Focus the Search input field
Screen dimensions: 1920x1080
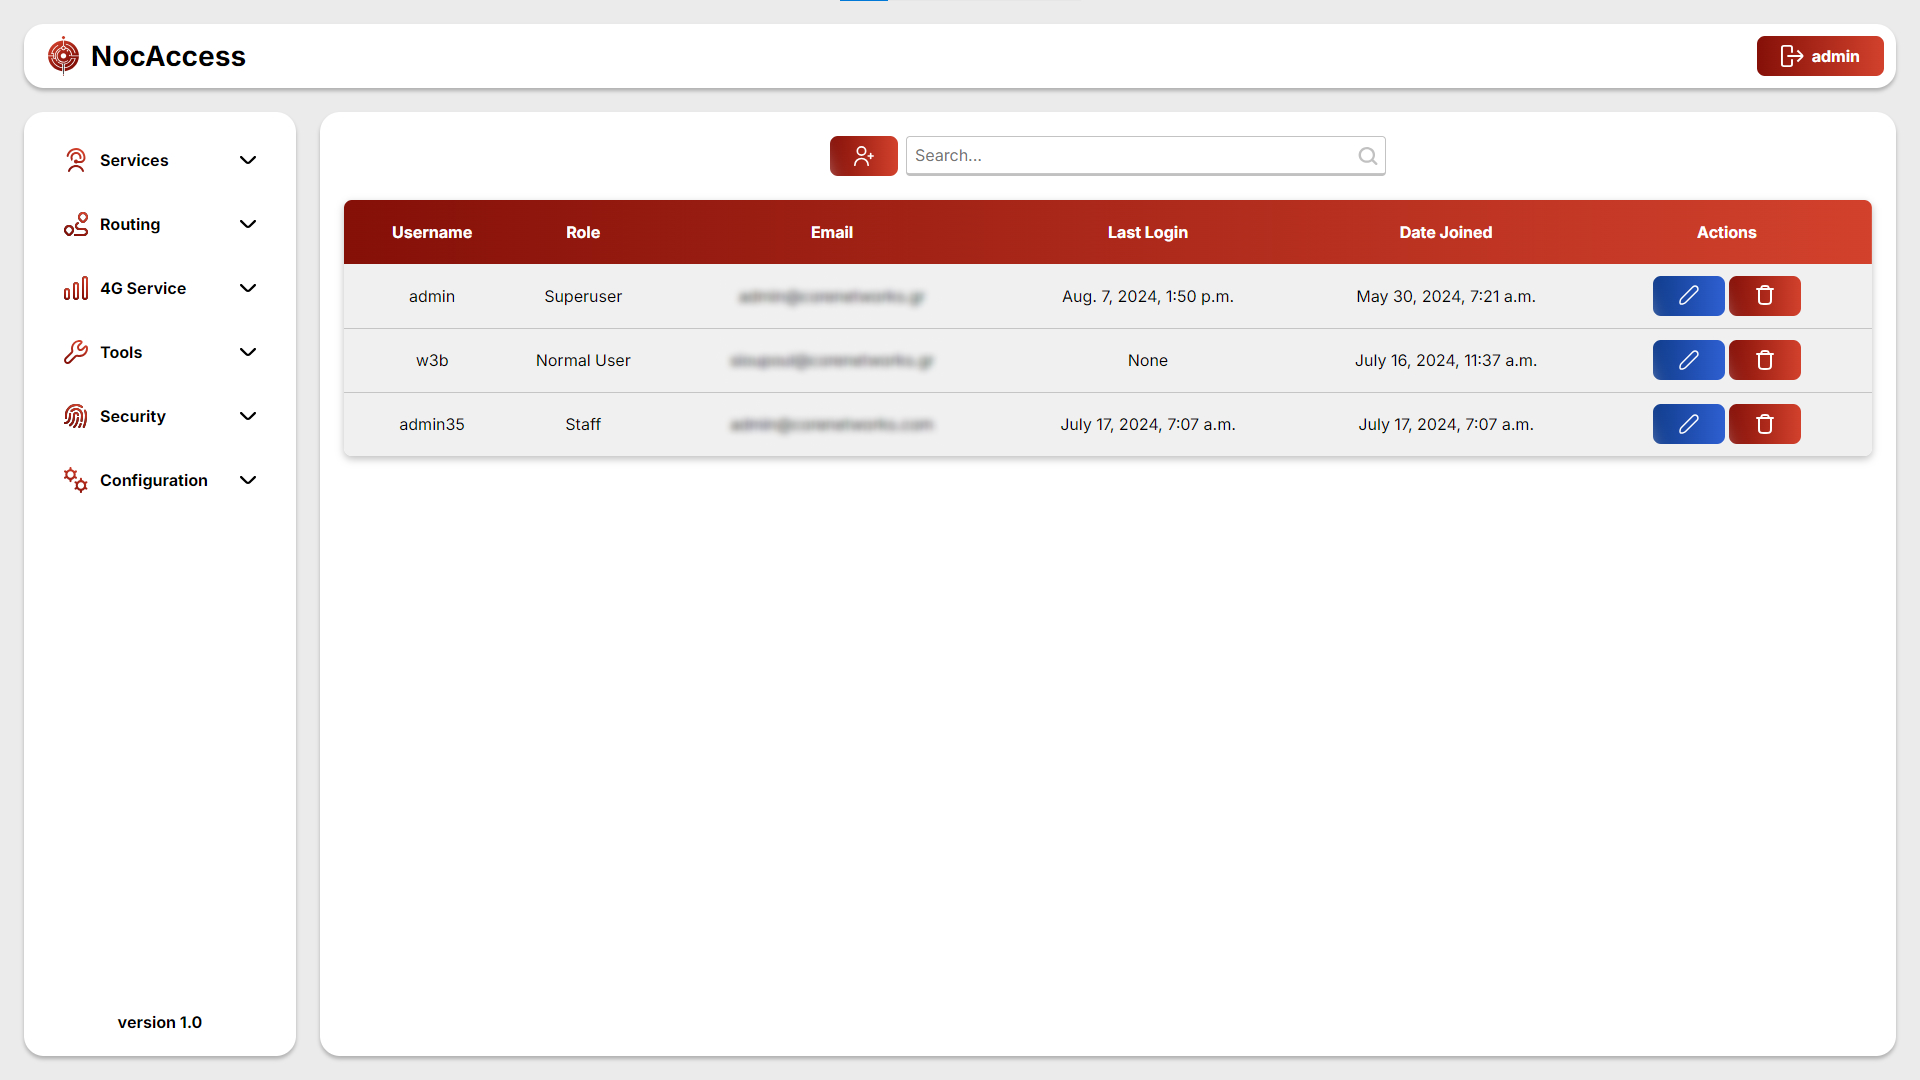point(1130,156)
